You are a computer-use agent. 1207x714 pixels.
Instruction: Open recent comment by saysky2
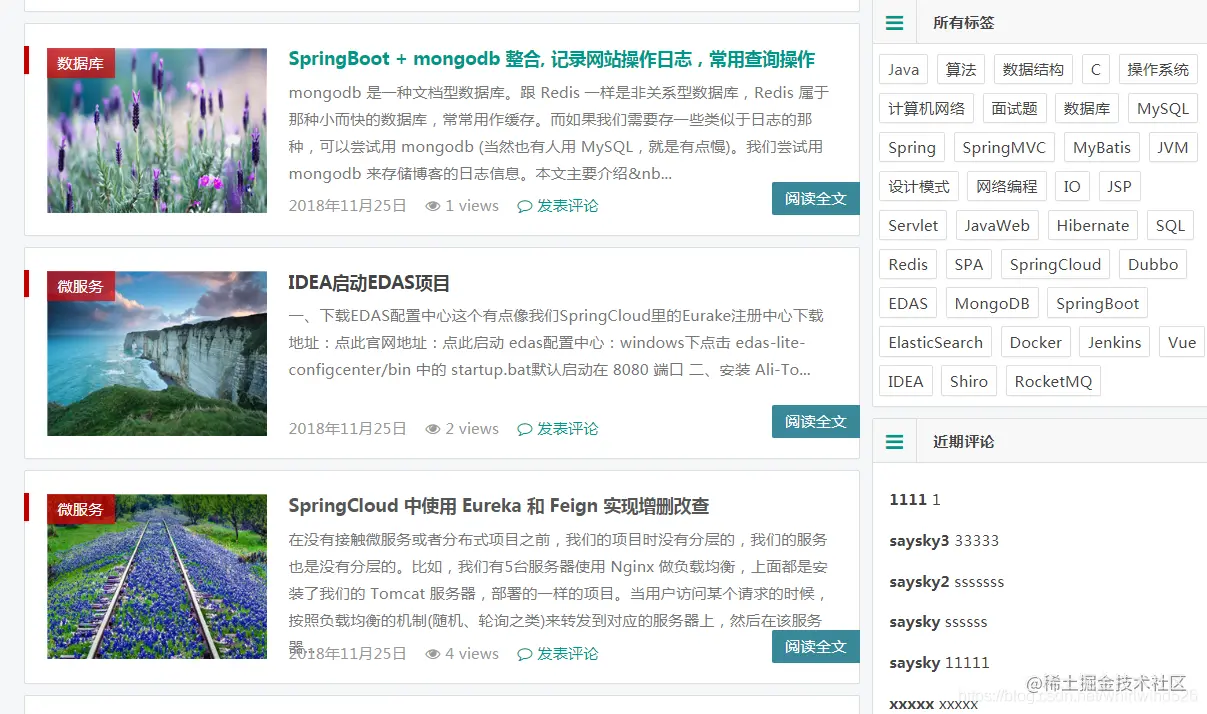coord(947,582)
